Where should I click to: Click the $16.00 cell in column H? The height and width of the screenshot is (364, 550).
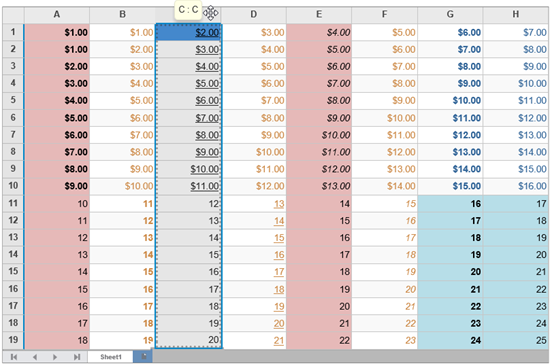516,186
